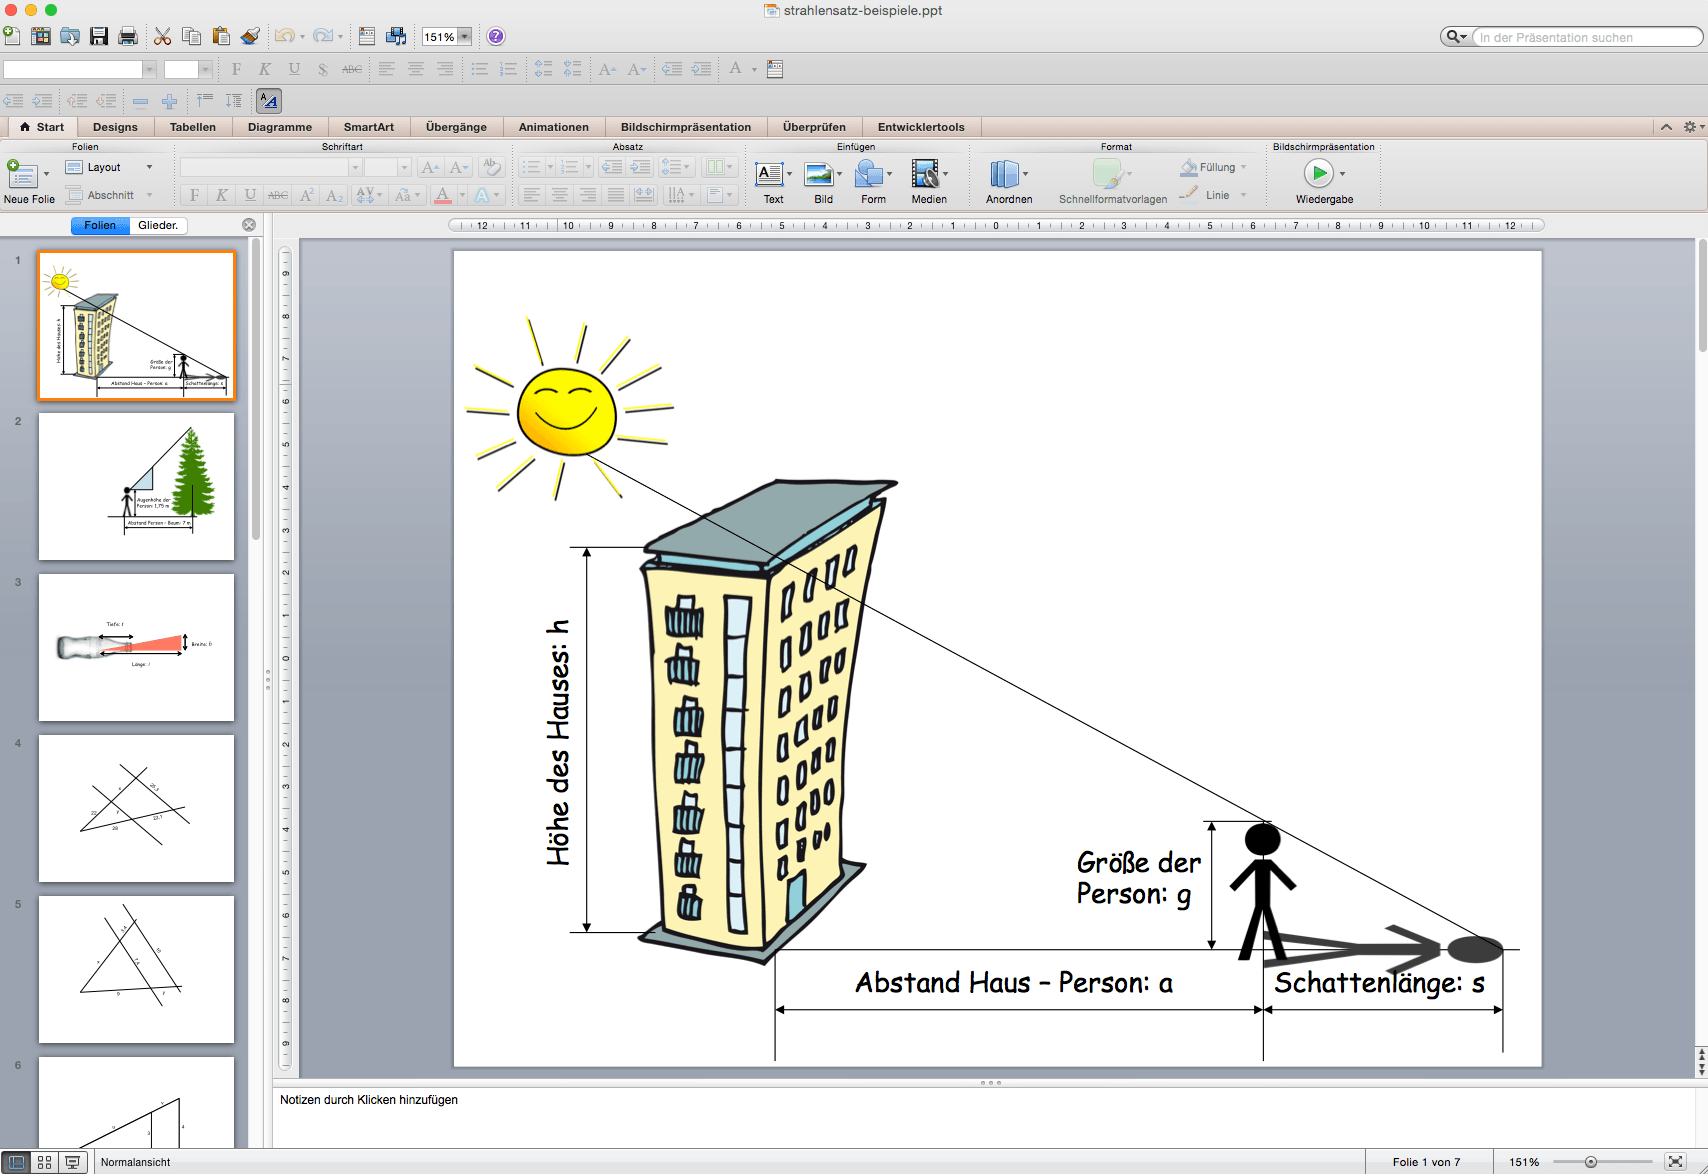Viewport: 1708px width, 1174px height.
Task: Open the Diagramme ribbon tab
Action: (280, 127)
